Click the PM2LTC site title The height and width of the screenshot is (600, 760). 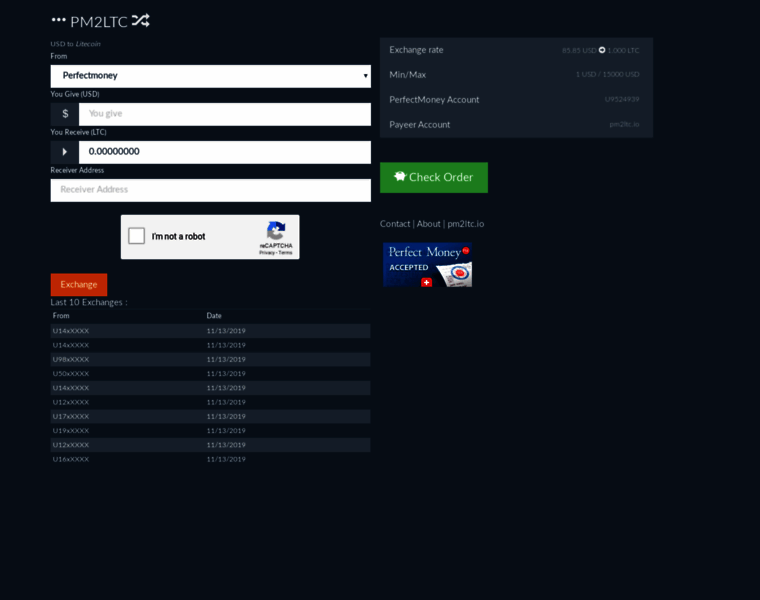point(99,21)
